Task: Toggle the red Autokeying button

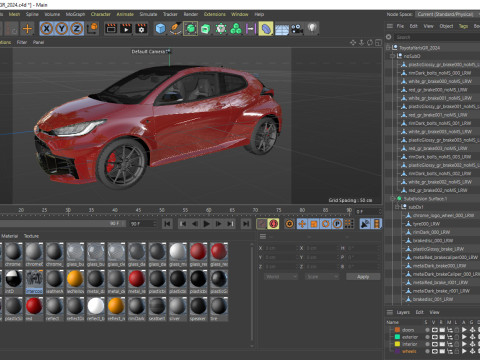Action: point(273,224)
